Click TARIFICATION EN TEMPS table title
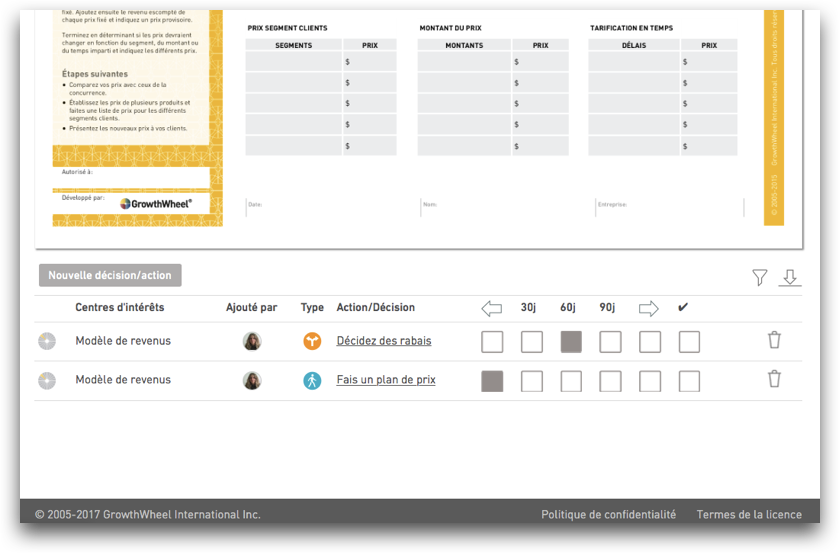The width and height of the screenshot is (840, 553). point(632,28)
